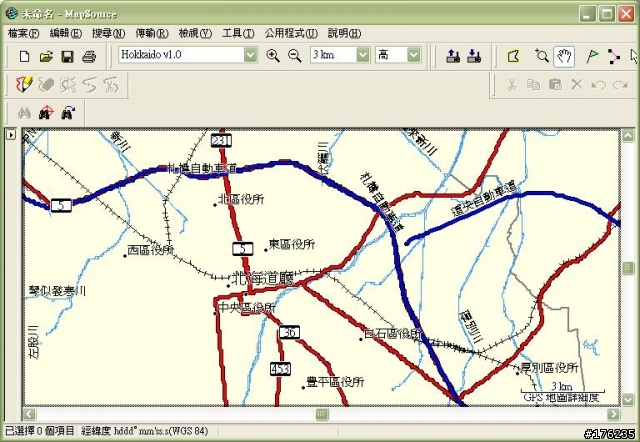Click the 琴似發寒川 river label
The width and height of the screenshot is (640, 442).
coord(57,291)
